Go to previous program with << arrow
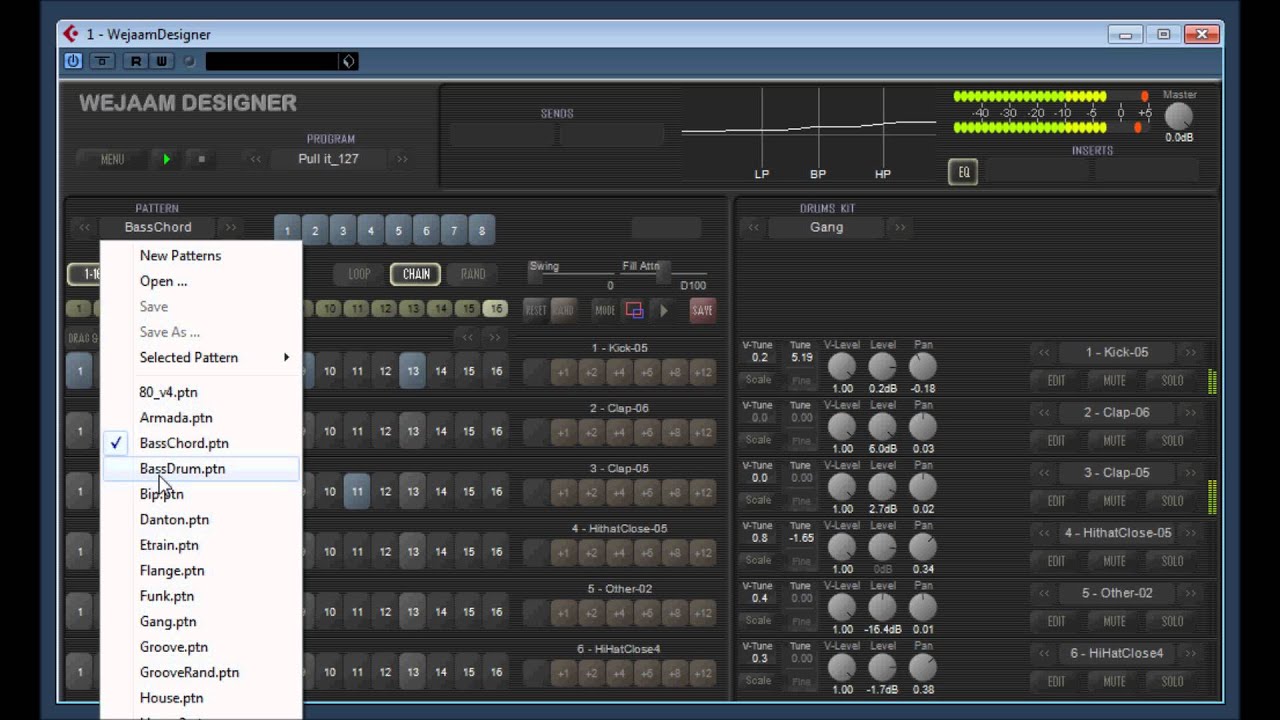The width and height of the screenshot is (1280, 720). pyautogui.click(x=256, y=159)
